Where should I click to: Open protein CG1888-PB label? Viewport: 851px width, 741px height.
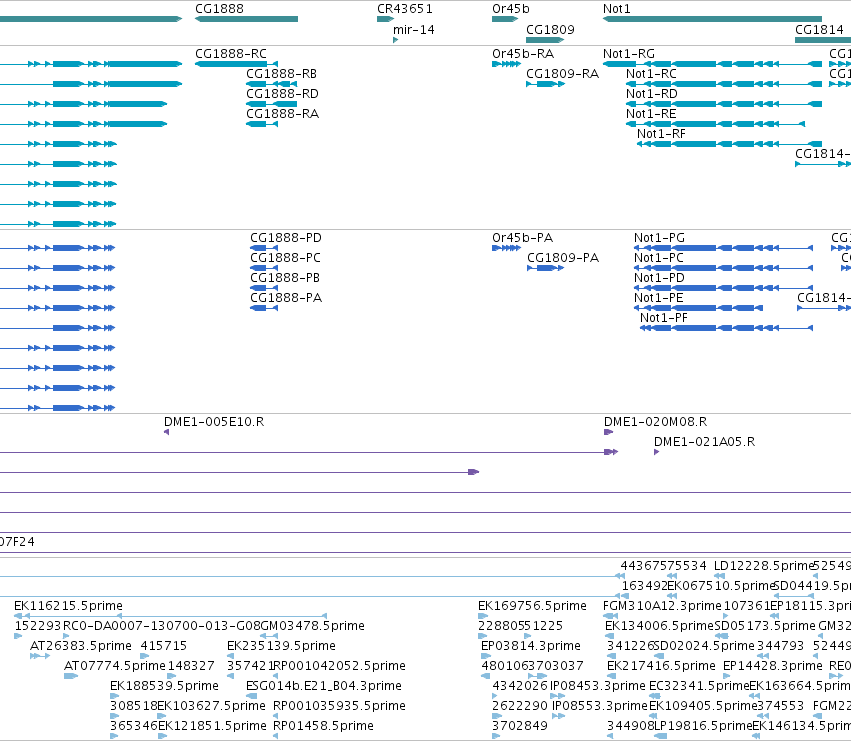[x=285, y=278]
